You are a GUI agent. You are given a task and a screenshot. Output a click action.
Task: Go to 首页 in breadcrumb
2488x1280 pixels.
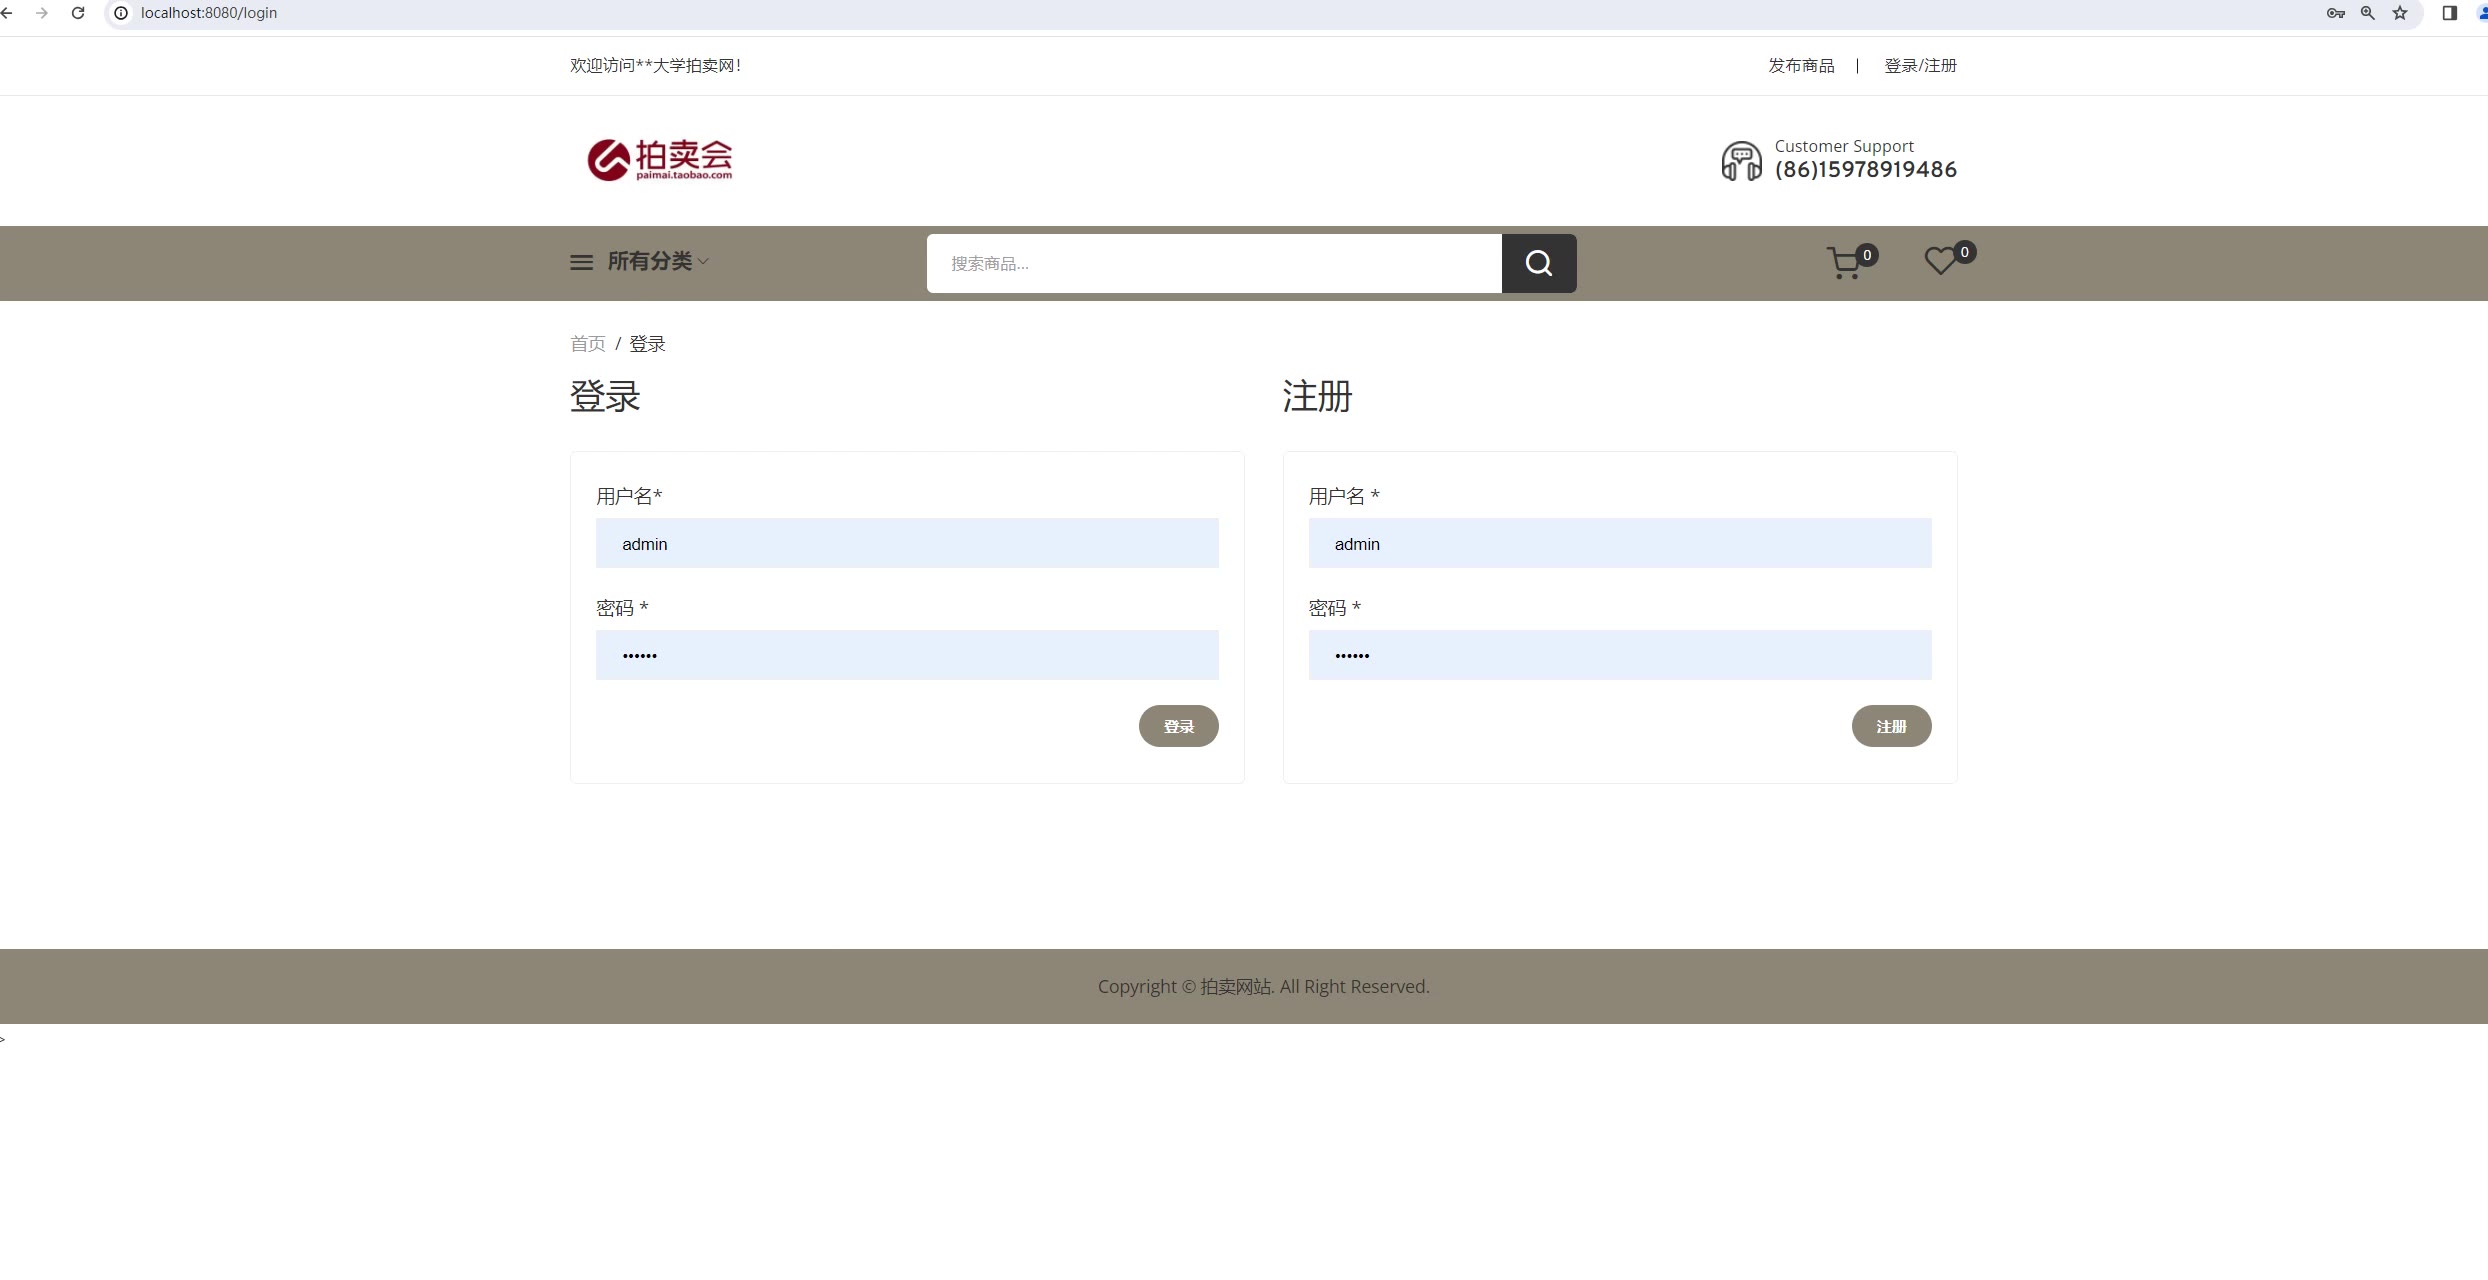point(588,344)
